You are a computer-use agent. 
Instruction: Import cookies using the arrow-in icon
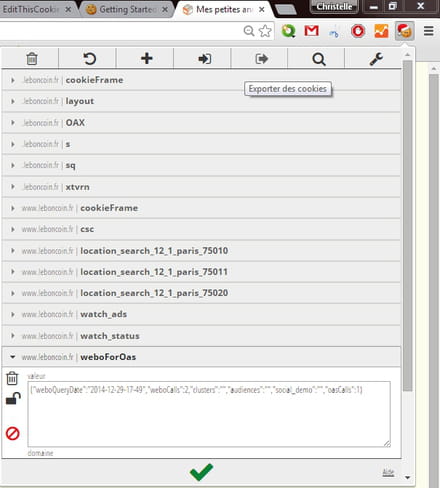click(205, 59)
